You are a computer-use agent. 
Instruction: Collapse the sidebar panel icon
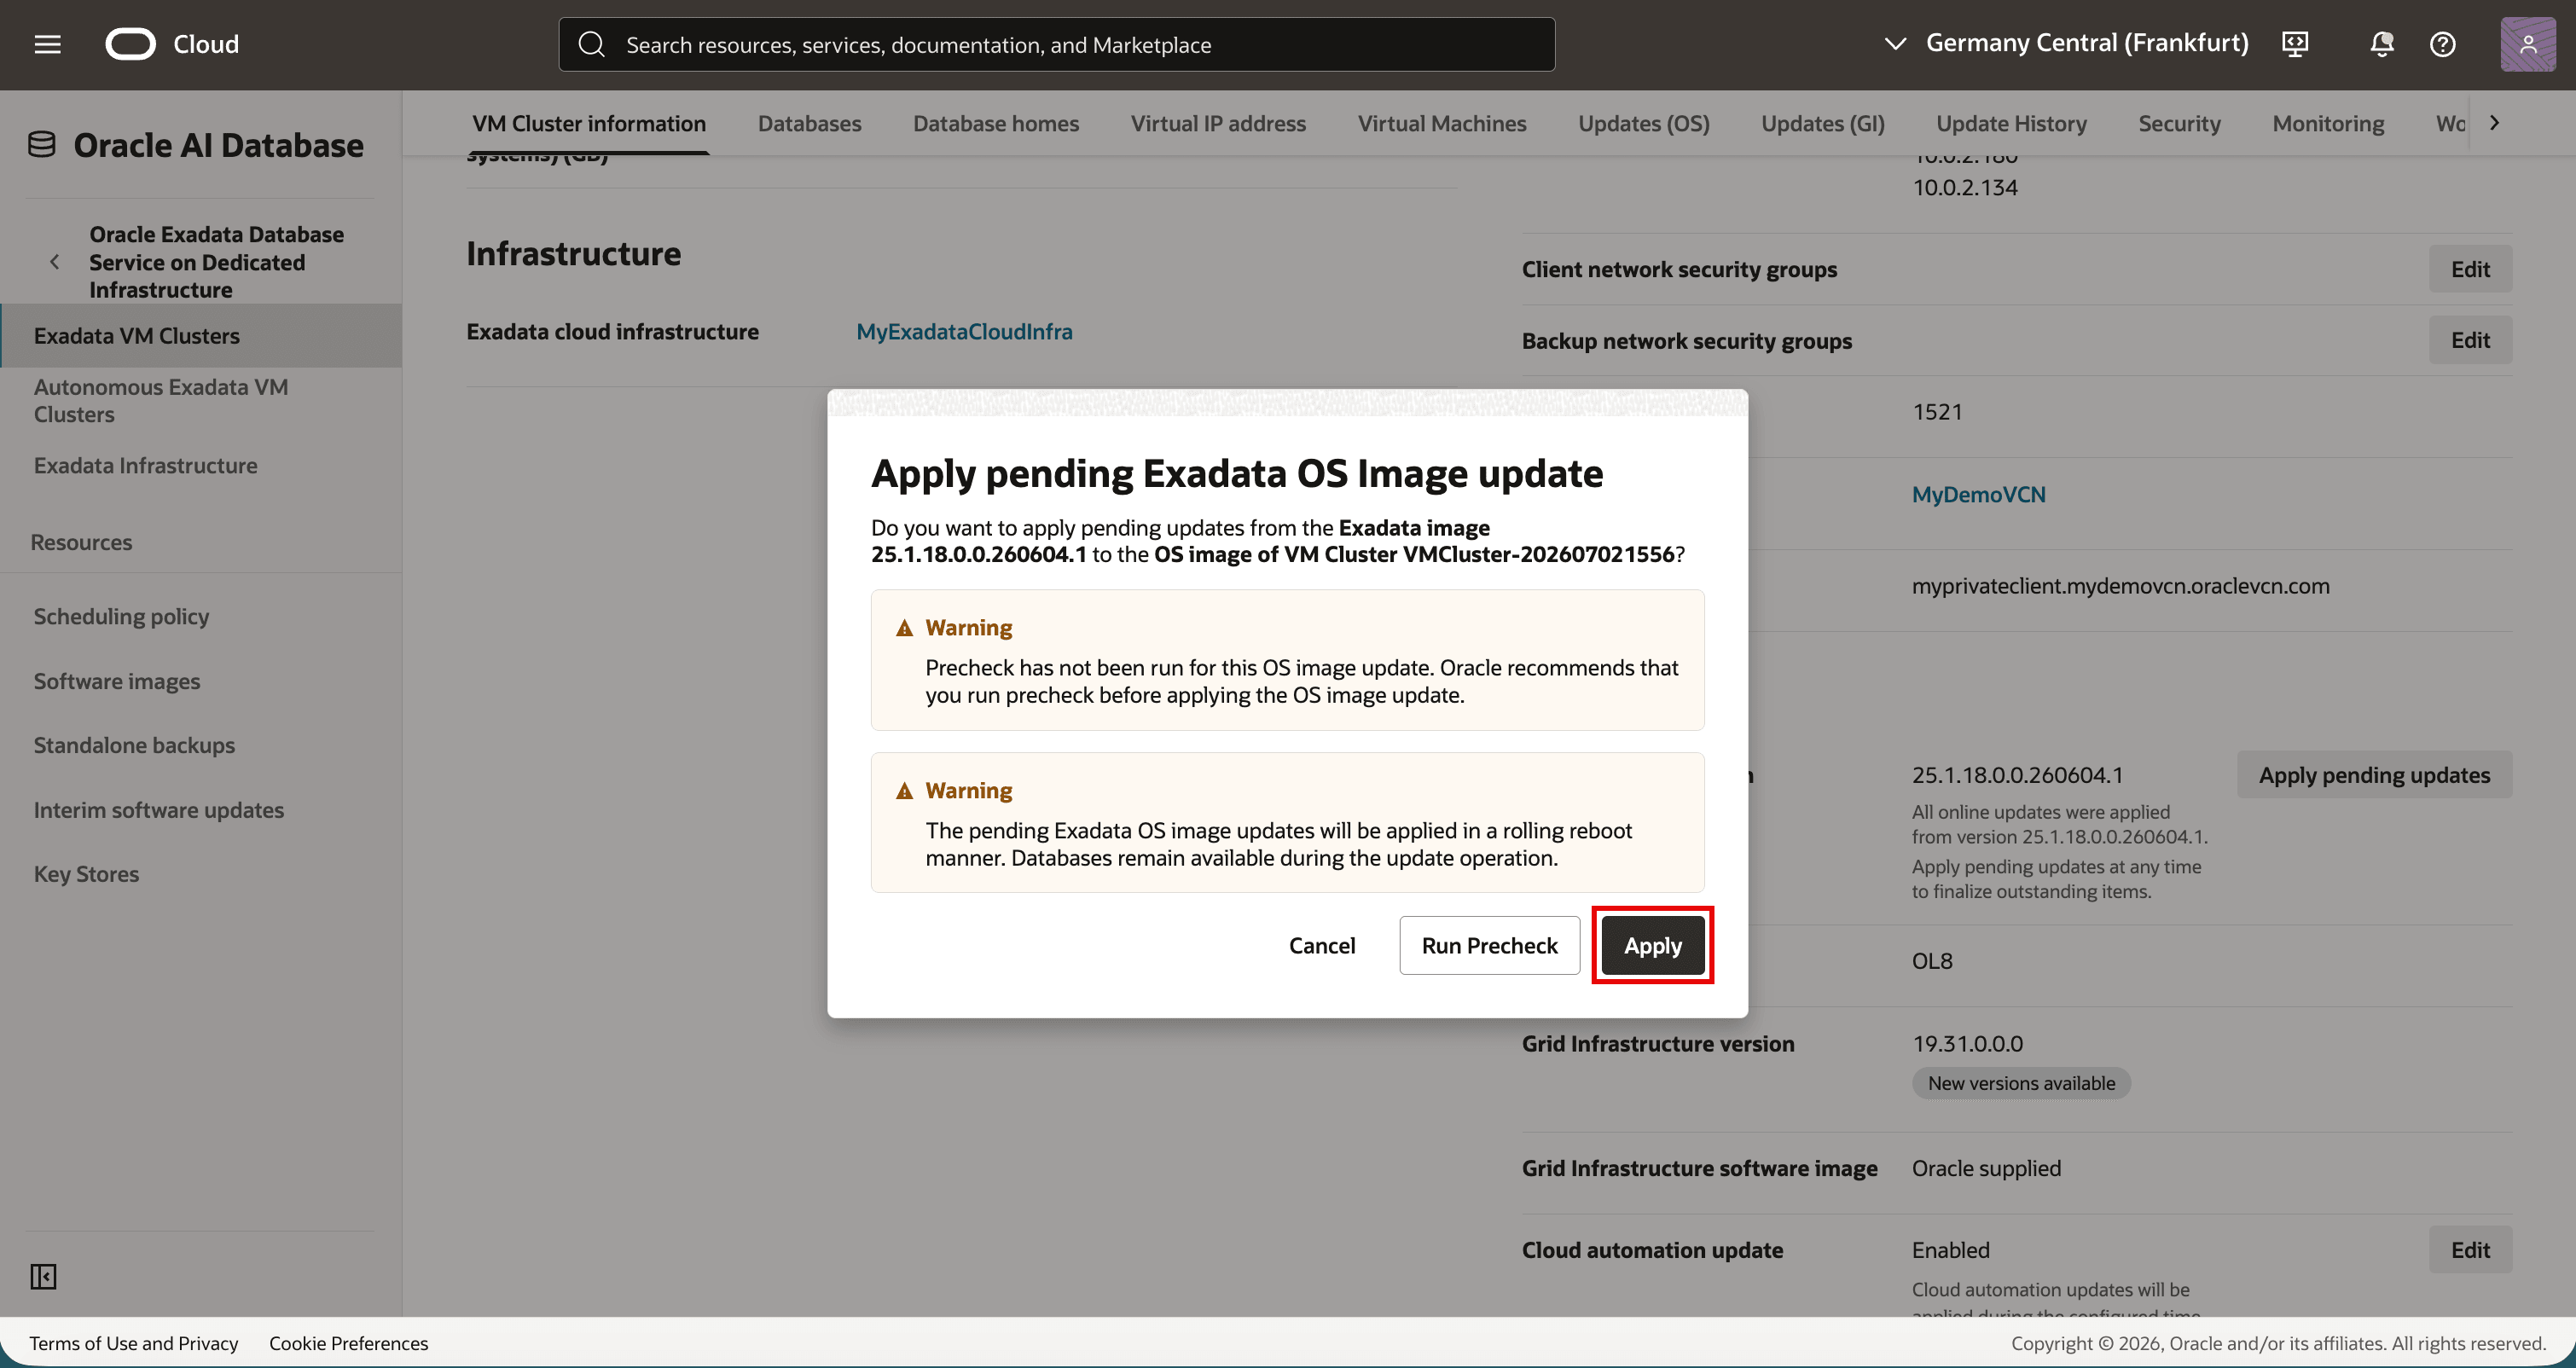coord(43,1277)
